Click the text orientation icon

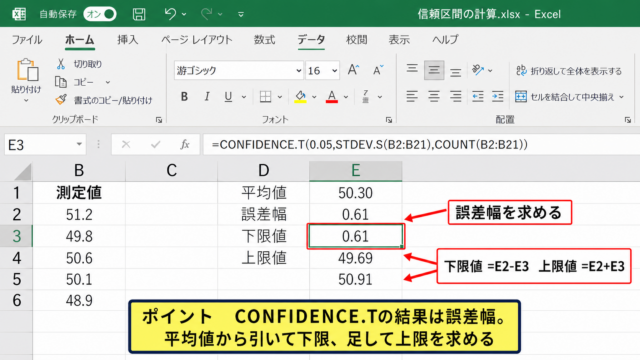coord(478,70)
